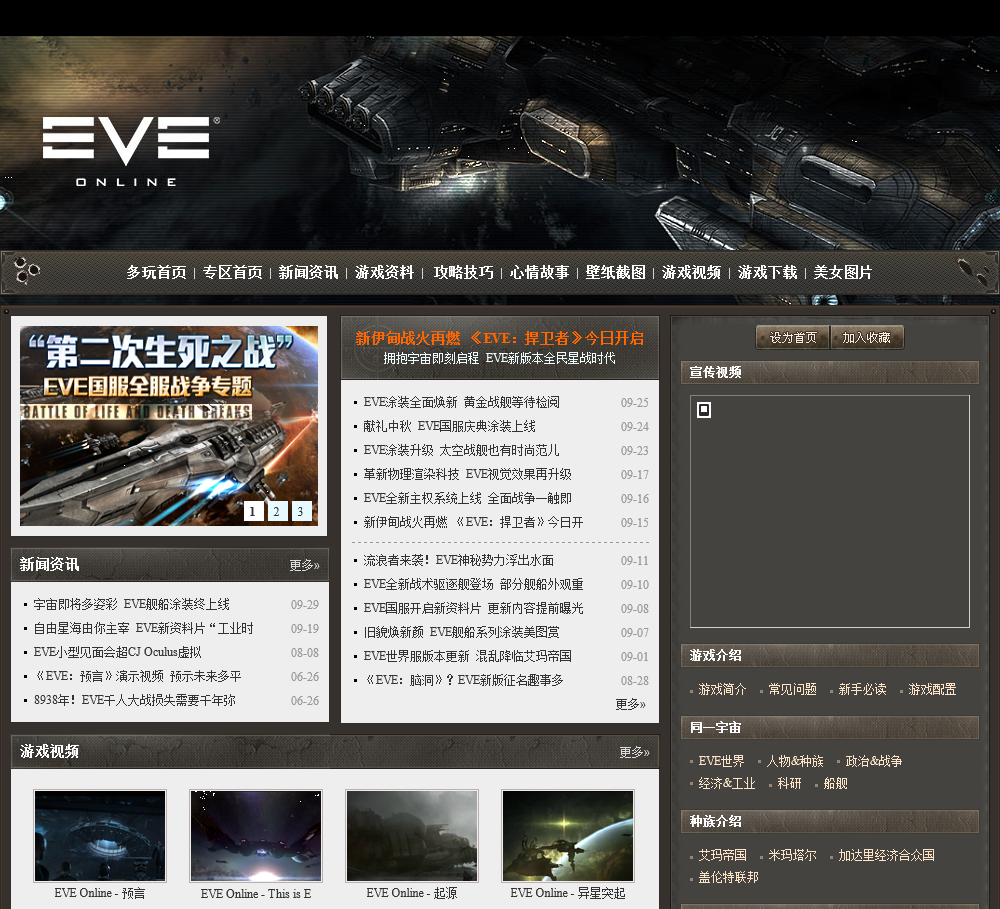Open headline 新伊甸战火再燃《EVE：捍卫者》今日开启
This screenshot has width=1000, height=909.
(x=499, y=338)
